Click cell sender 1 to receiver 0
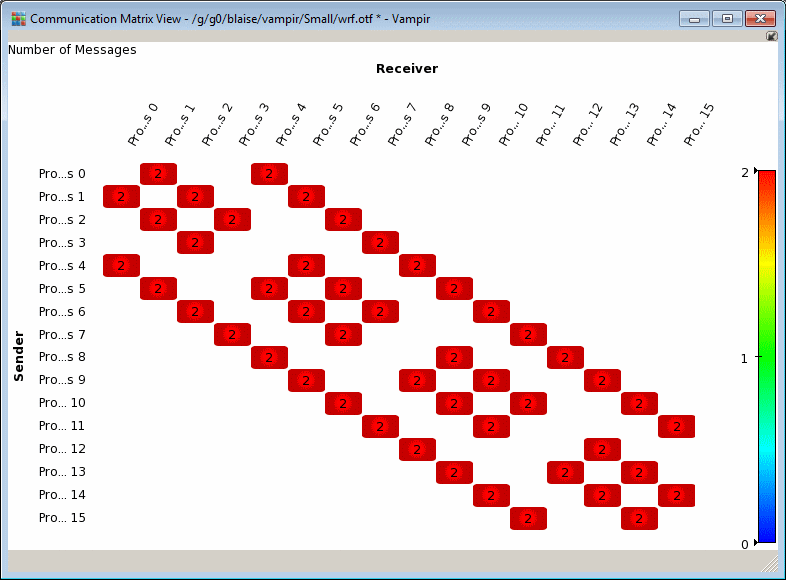The height and width of the screenshot is (580, 786). point(121,197)
